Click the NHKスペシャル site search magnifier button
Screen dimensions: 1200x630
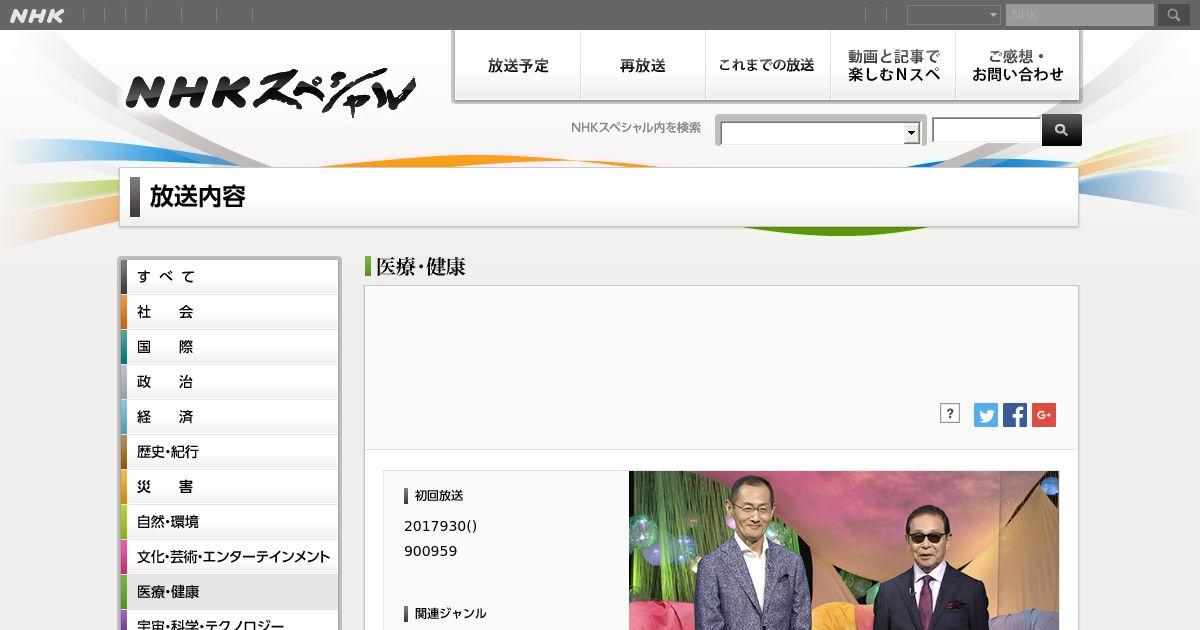[x=1062, y=130]
